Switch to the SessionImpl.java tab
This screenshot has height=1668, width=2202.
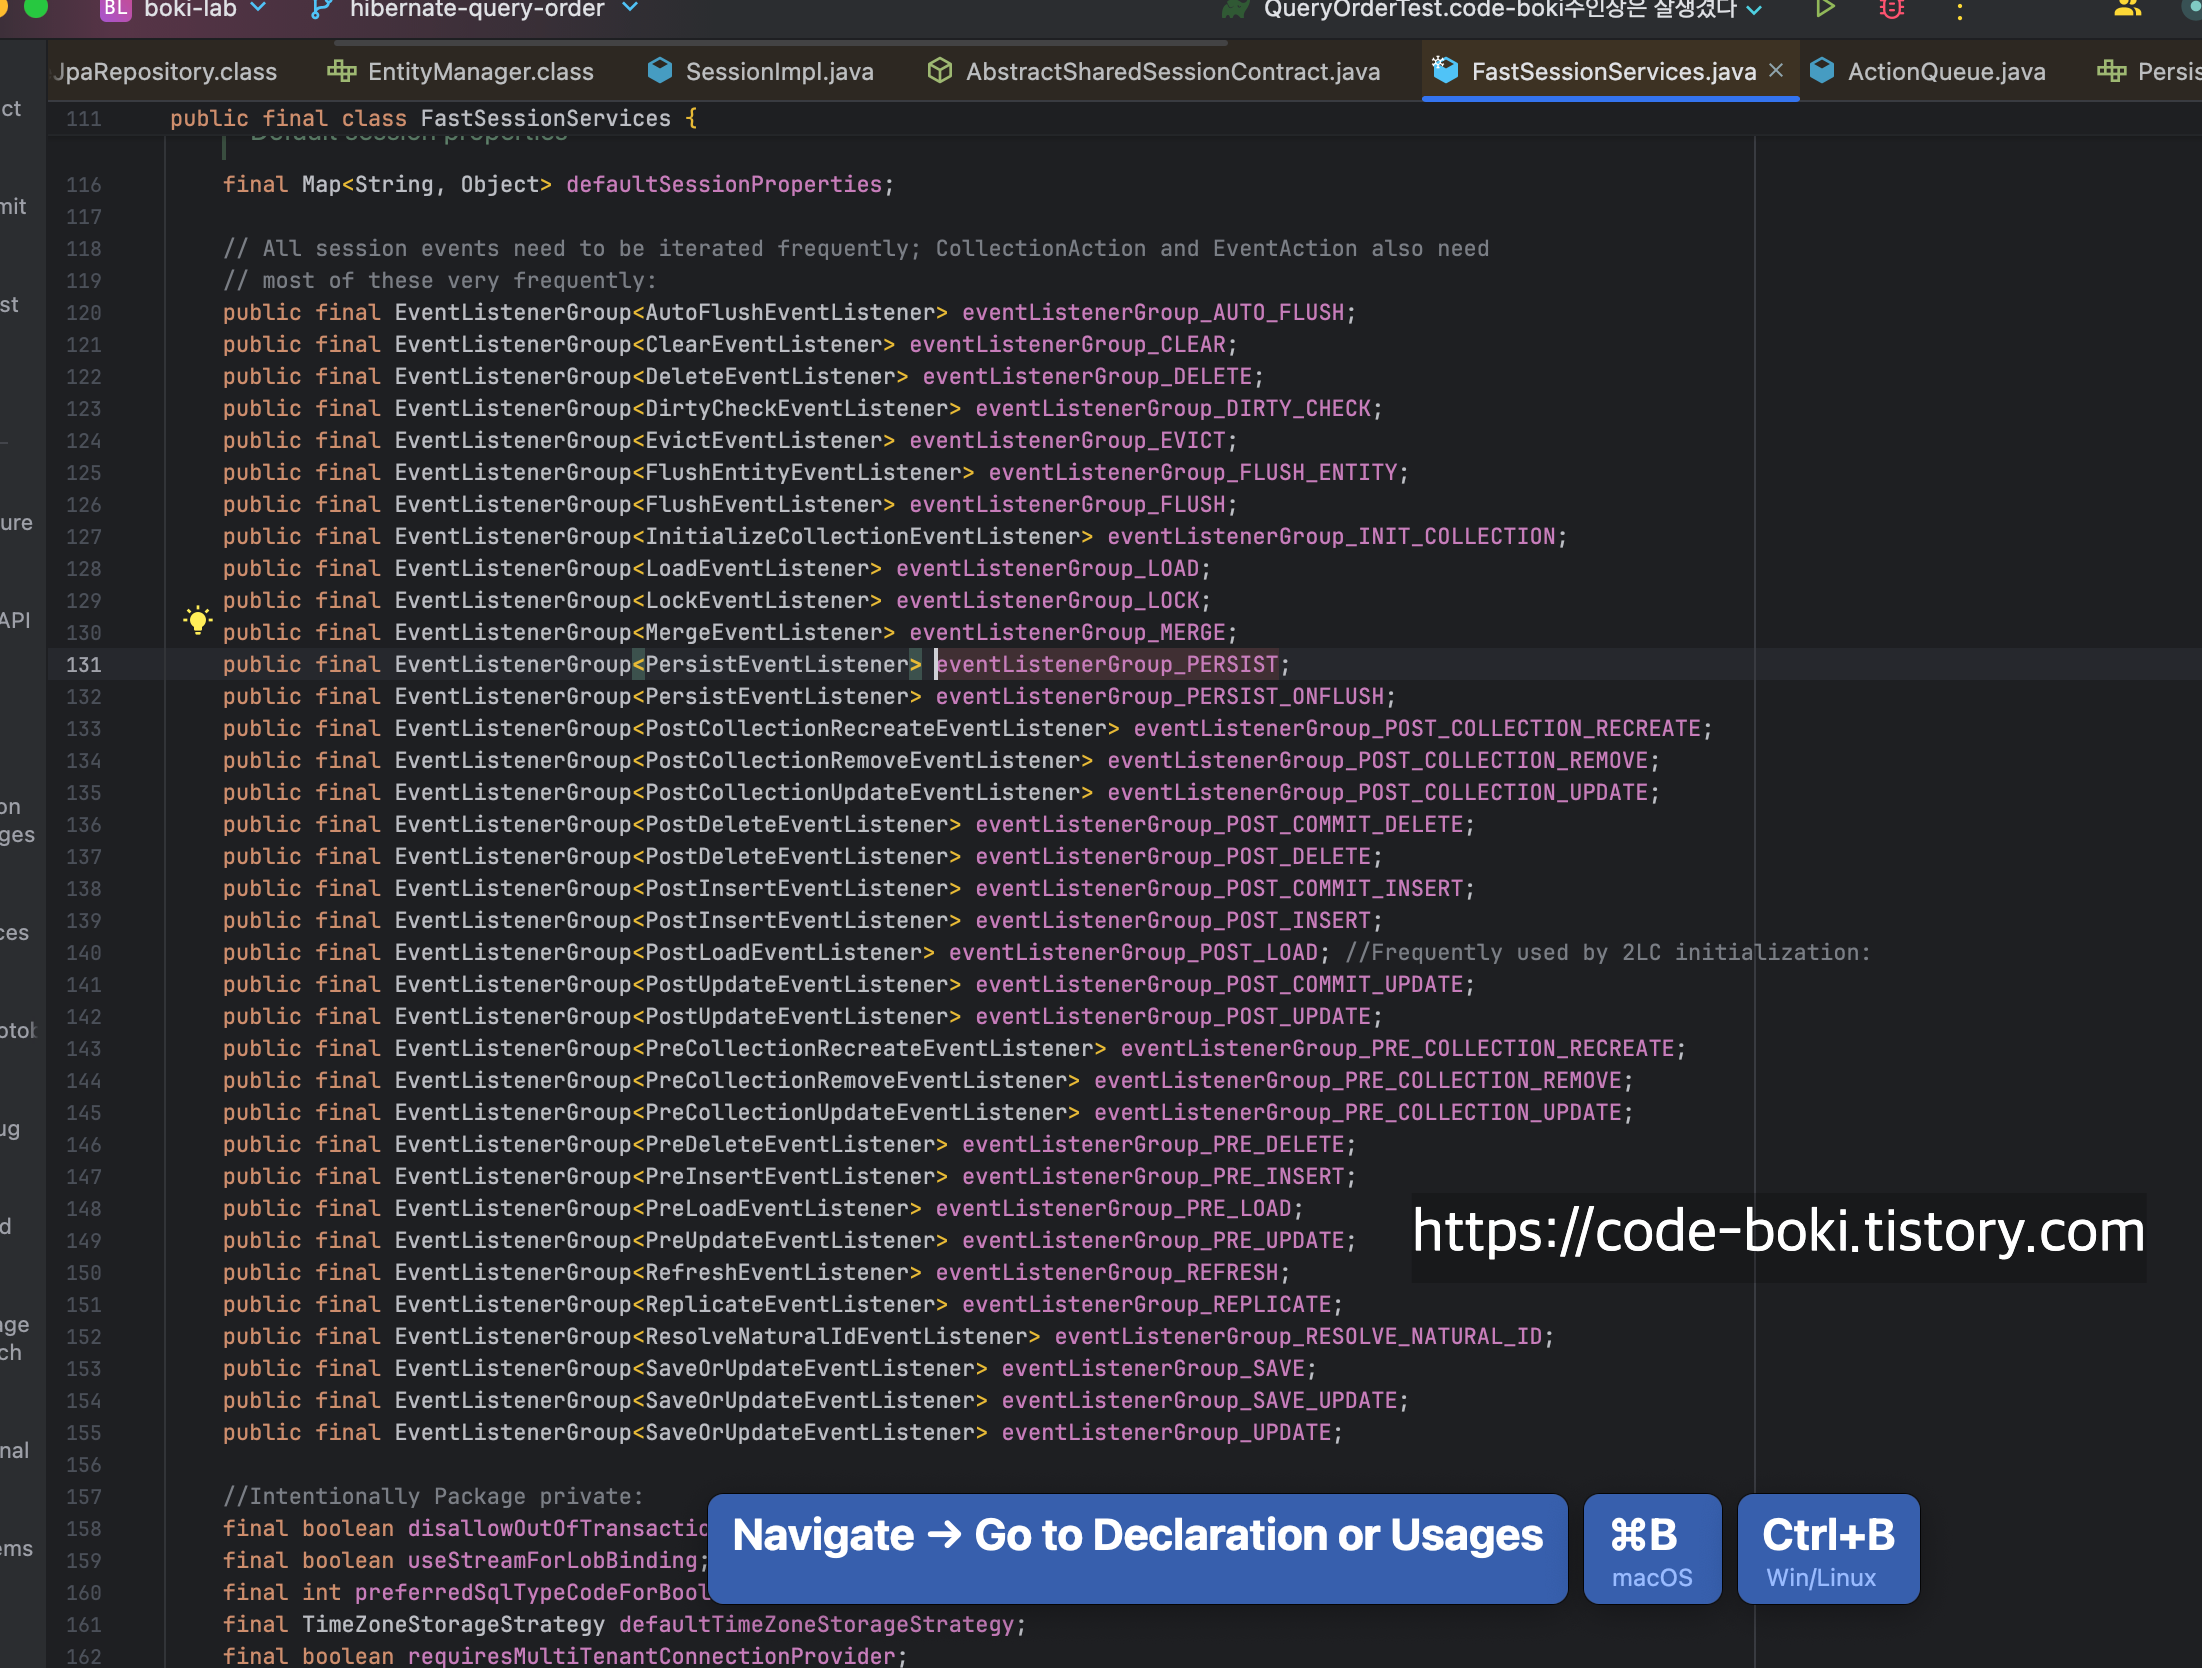point(779,72)
